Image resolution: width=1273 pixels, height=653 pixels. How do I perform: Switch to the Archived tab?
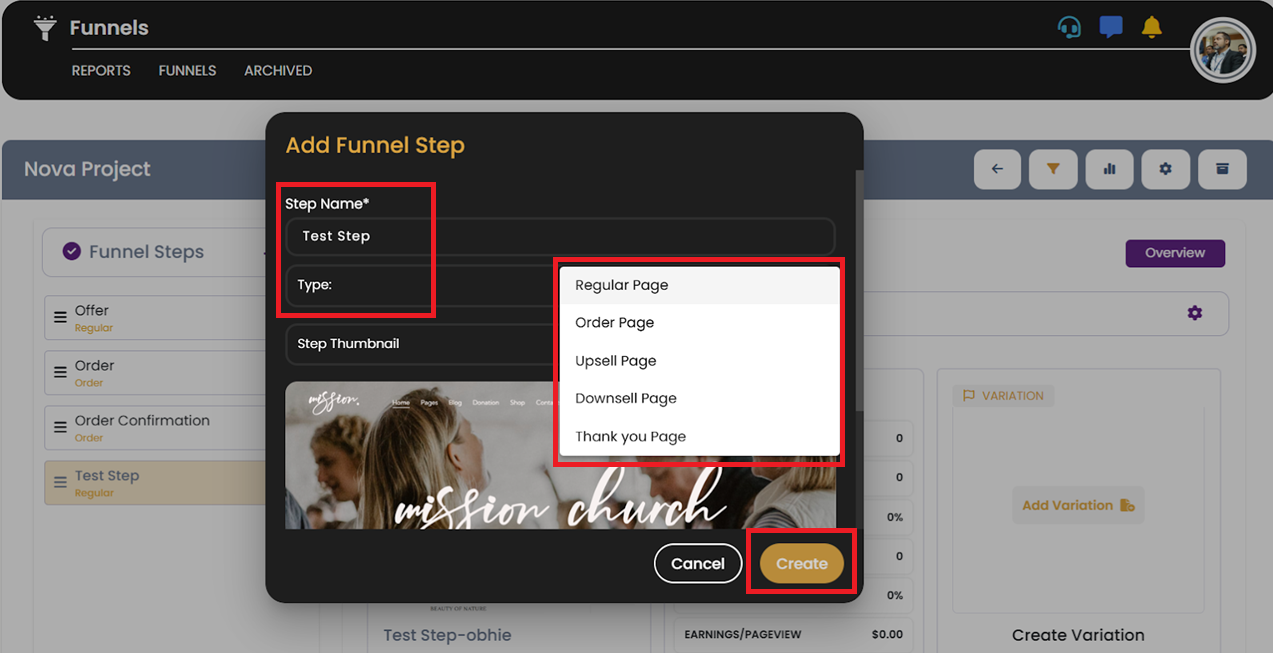pos(278,71)
